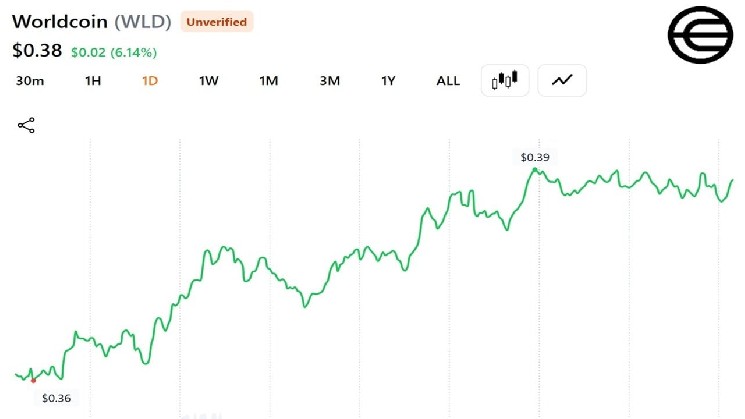
Task: Click the Worldcoin (WLD) title
Action: (91, 21)
